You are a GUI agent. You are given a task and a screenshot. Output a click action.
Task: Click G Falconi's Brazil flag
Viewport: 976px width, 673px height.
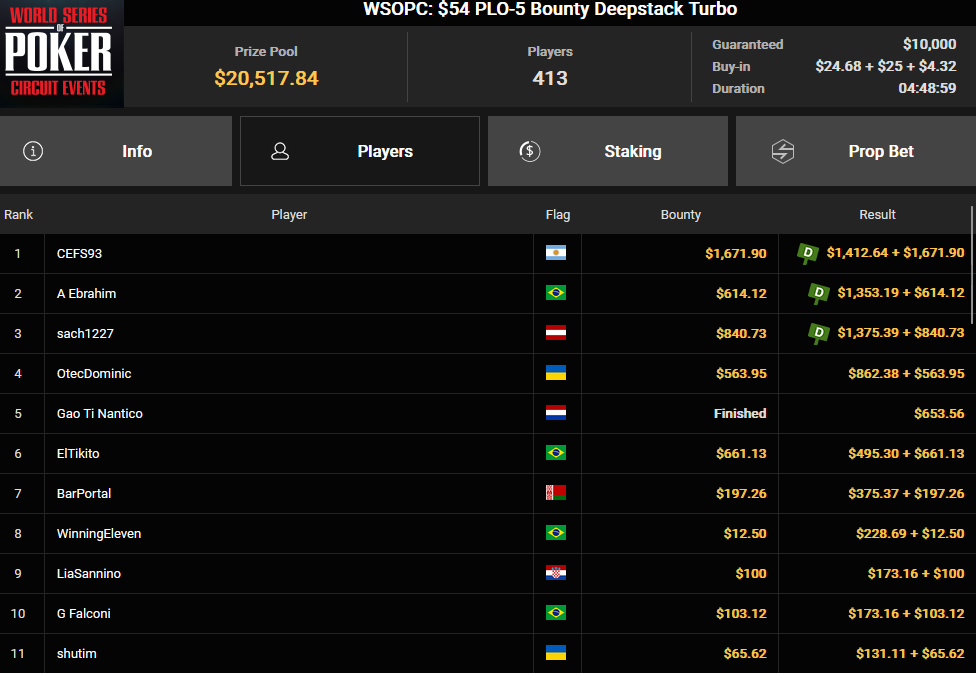556,613
